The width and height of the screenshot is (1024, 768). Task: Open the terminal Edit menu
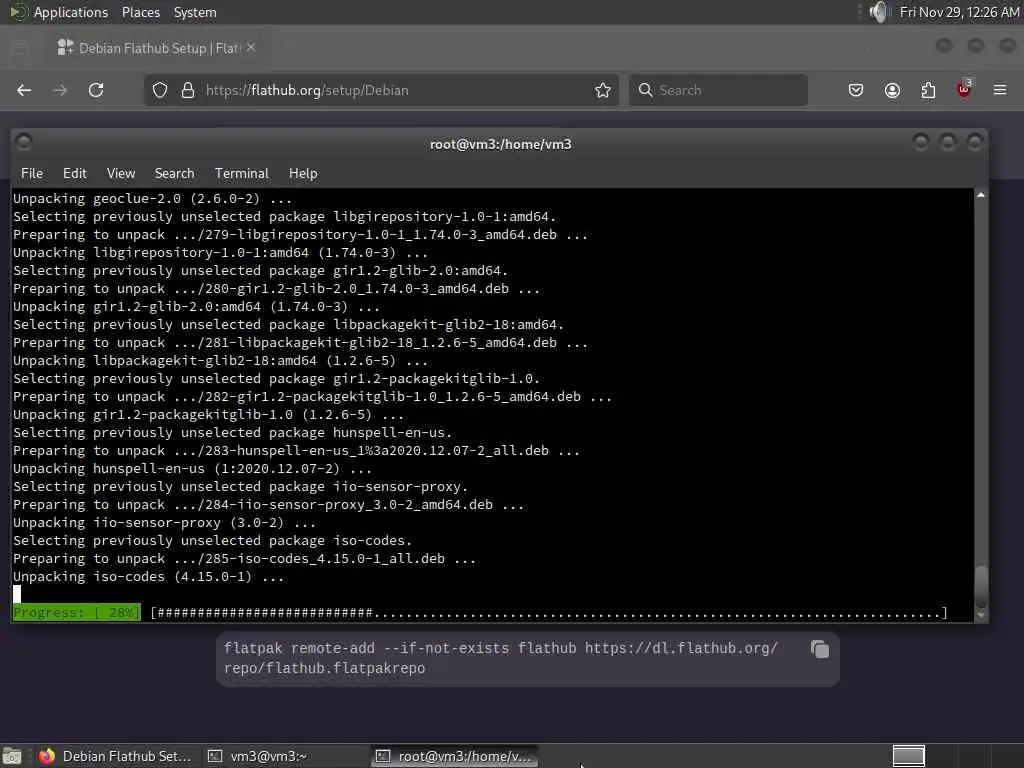(74, 173)
